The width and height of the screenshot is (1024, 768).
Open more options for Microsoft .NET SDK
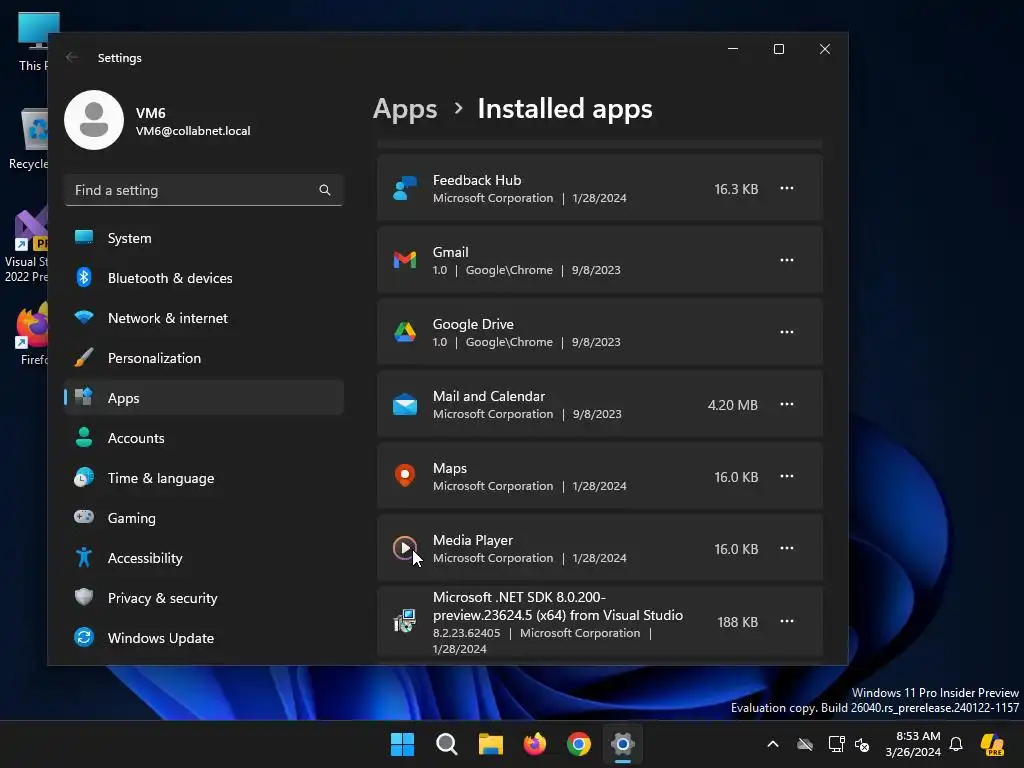(x=787, y=621)
